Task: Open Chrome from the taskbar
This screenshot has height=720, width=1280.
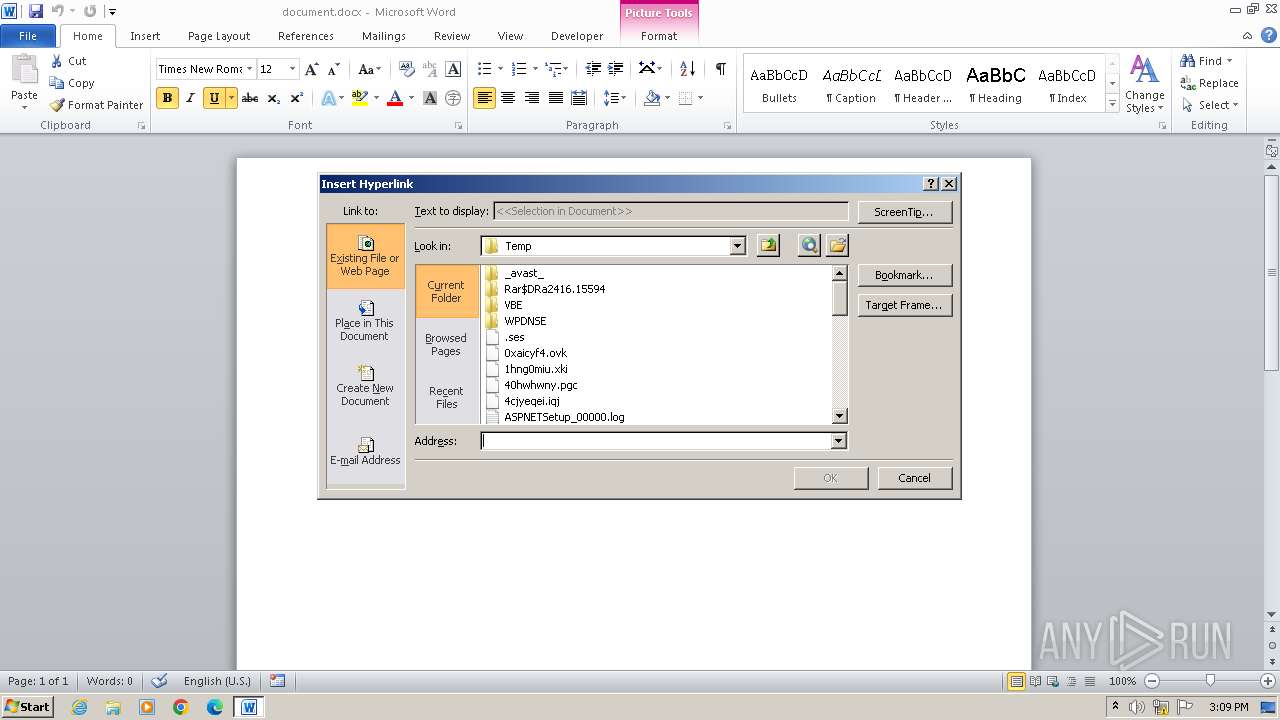Action: click(x=181, y=707)
